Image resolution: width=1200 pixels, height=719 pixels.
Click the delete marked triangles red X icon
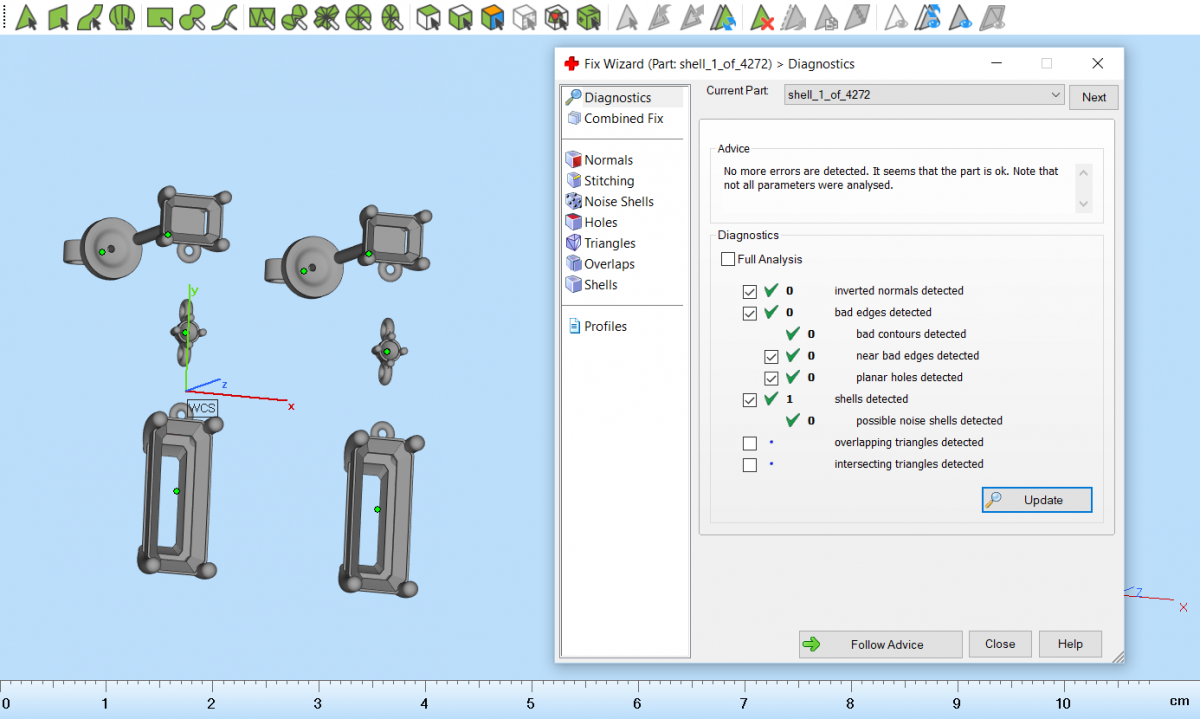[763, 17]
